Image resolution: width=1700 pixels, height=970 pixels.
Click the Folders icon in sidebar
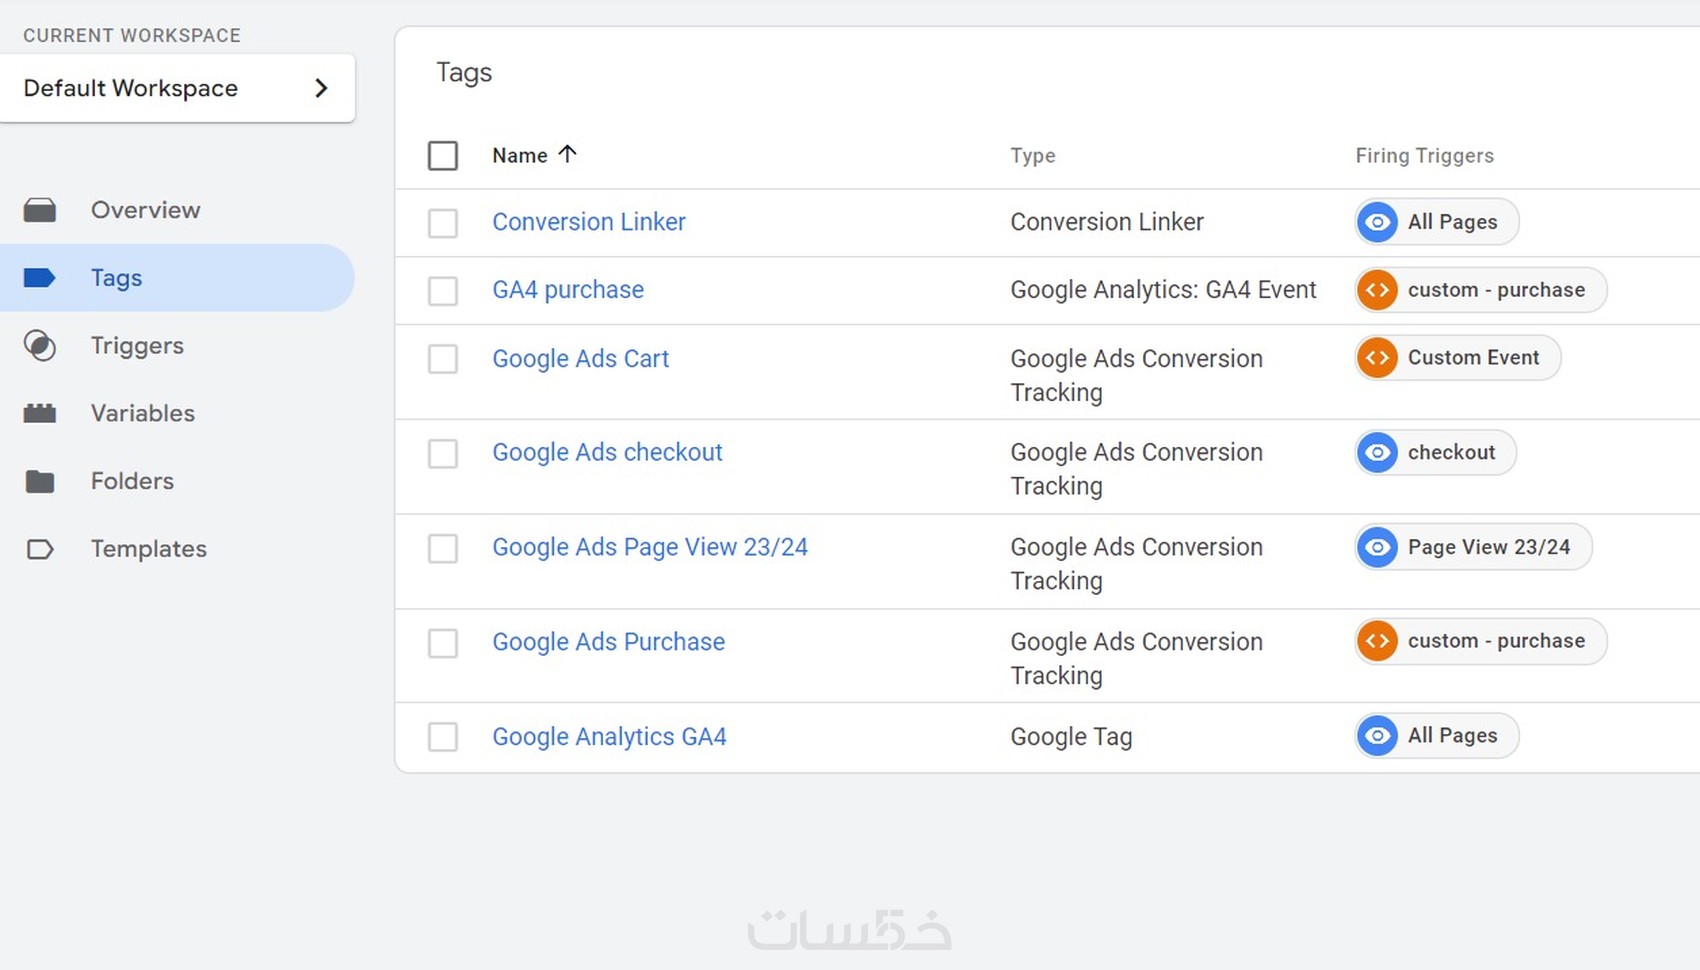(40, 481)
